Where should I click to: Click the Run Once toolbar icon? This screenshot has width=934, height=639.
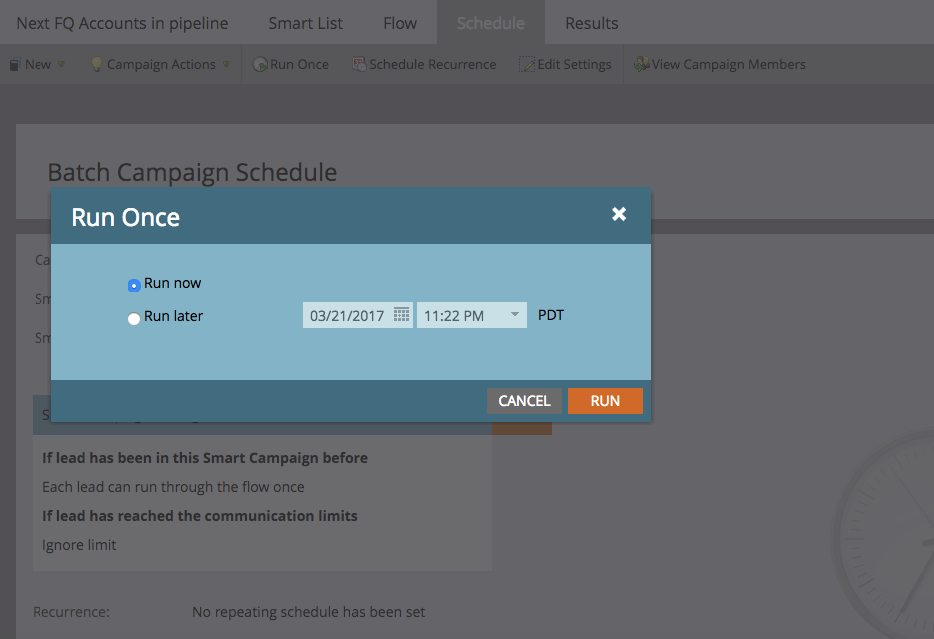click(x=260, y=64)
